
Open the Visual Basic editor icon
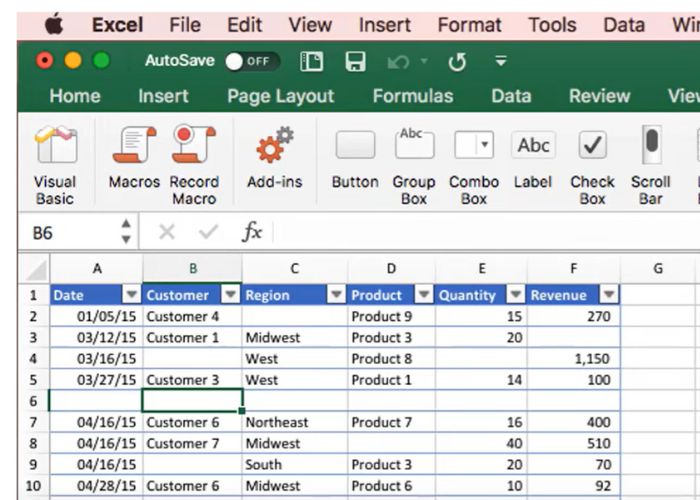point(56,145)
